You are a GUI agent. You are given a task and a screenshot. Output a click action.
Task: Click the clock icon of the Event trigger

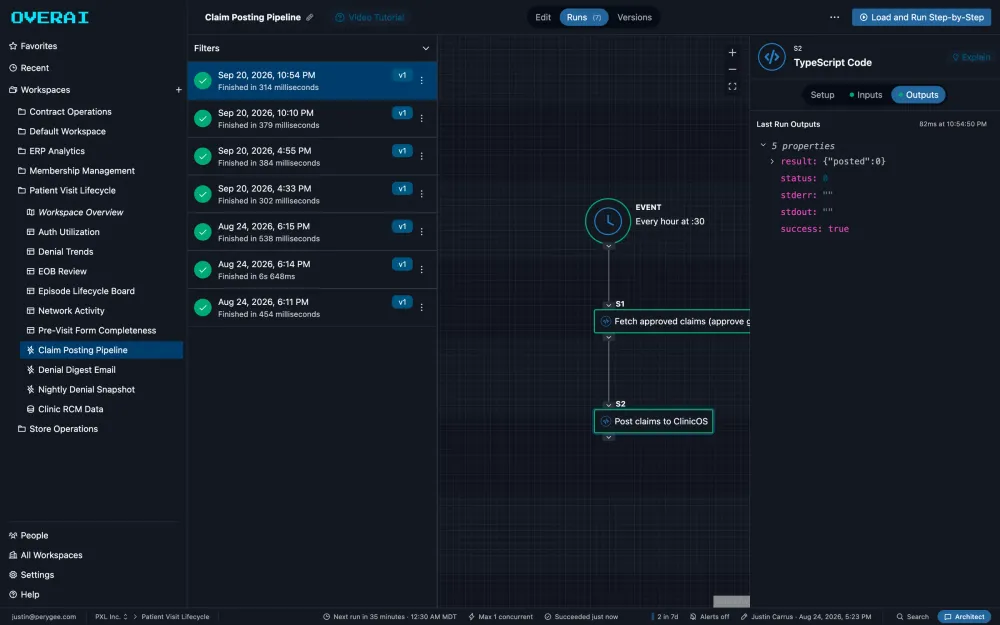(608, 221)
